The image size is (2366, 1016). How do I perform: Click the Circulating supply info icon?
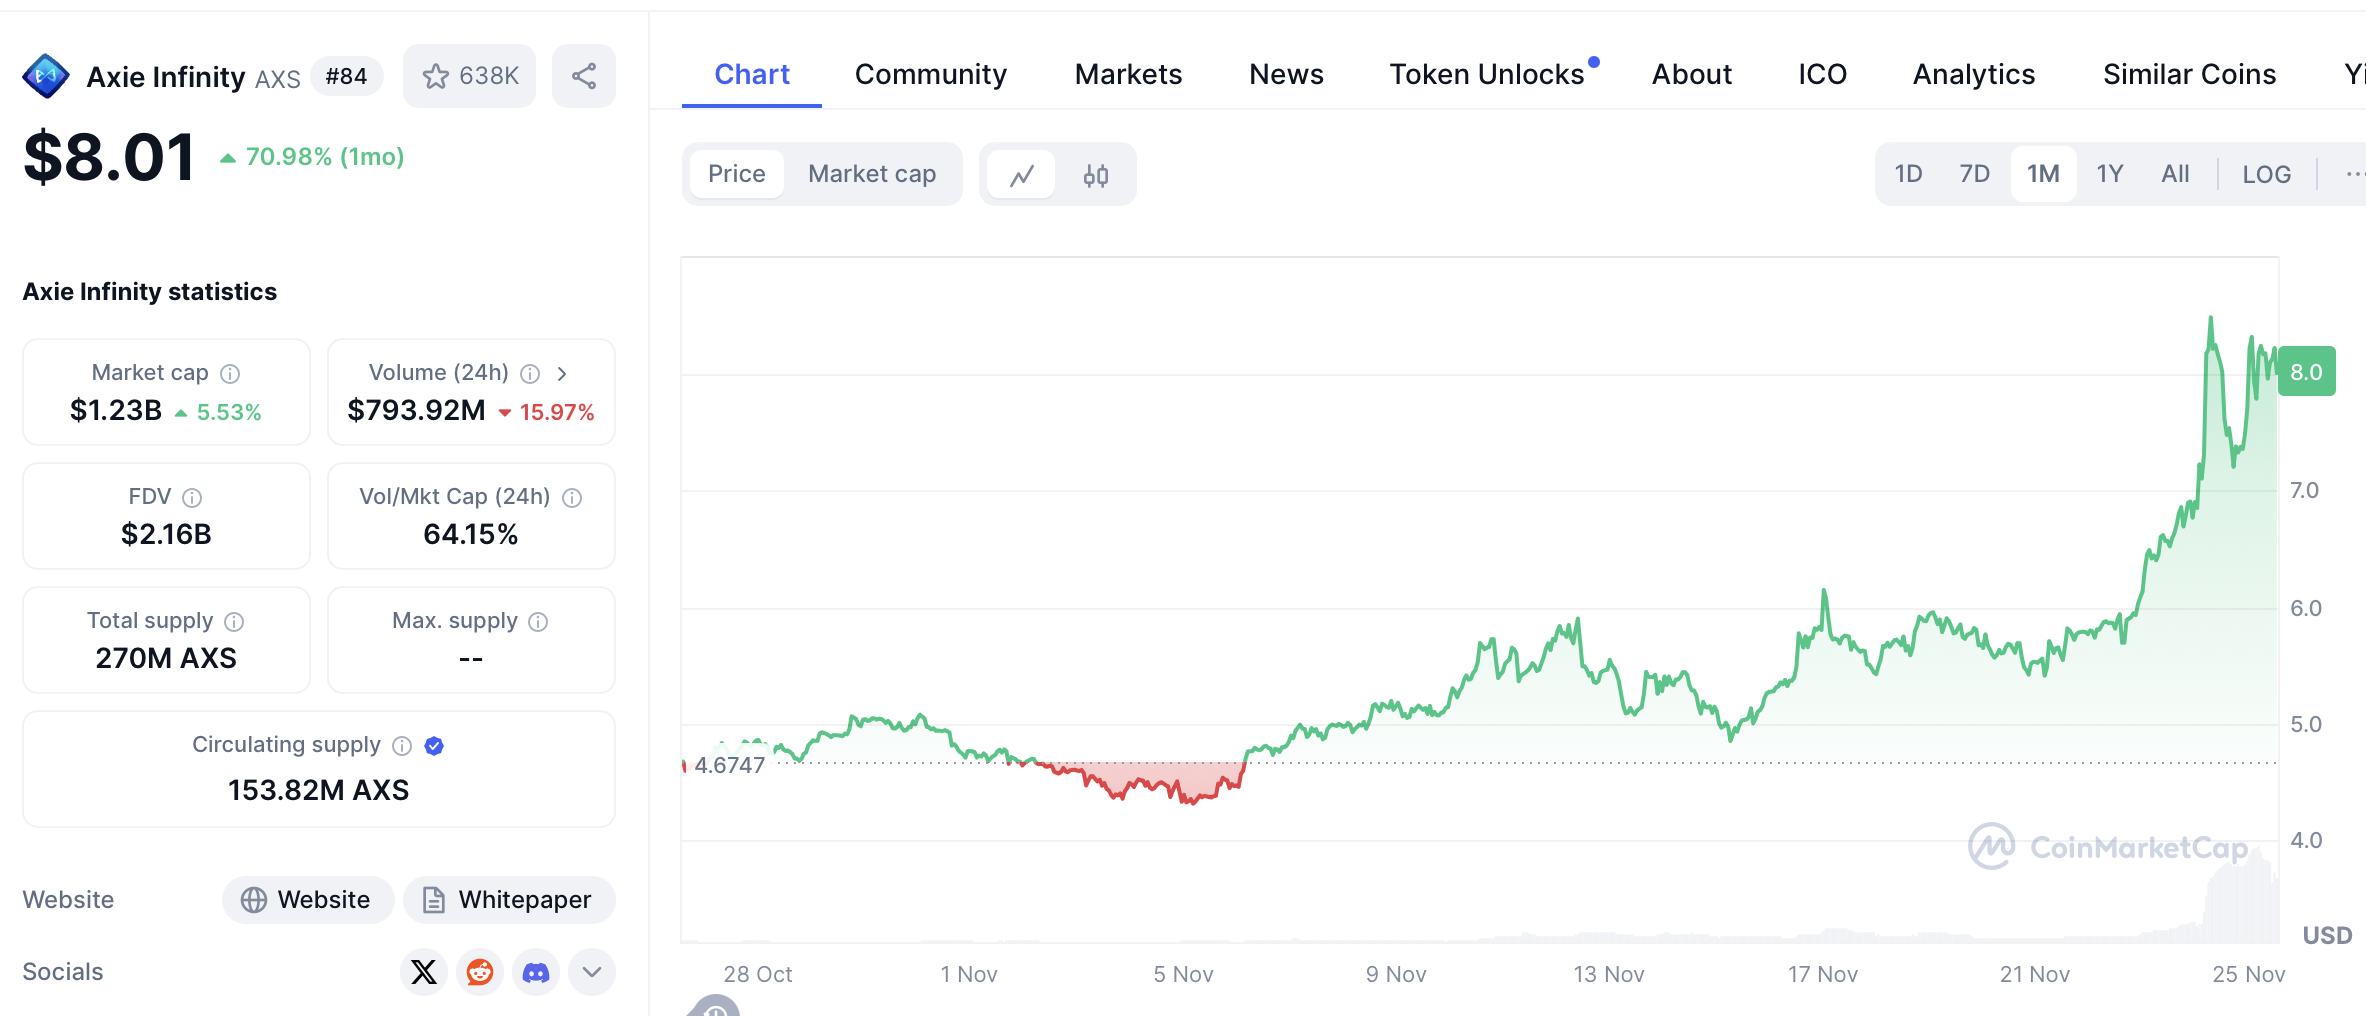[x=402, y=746]
